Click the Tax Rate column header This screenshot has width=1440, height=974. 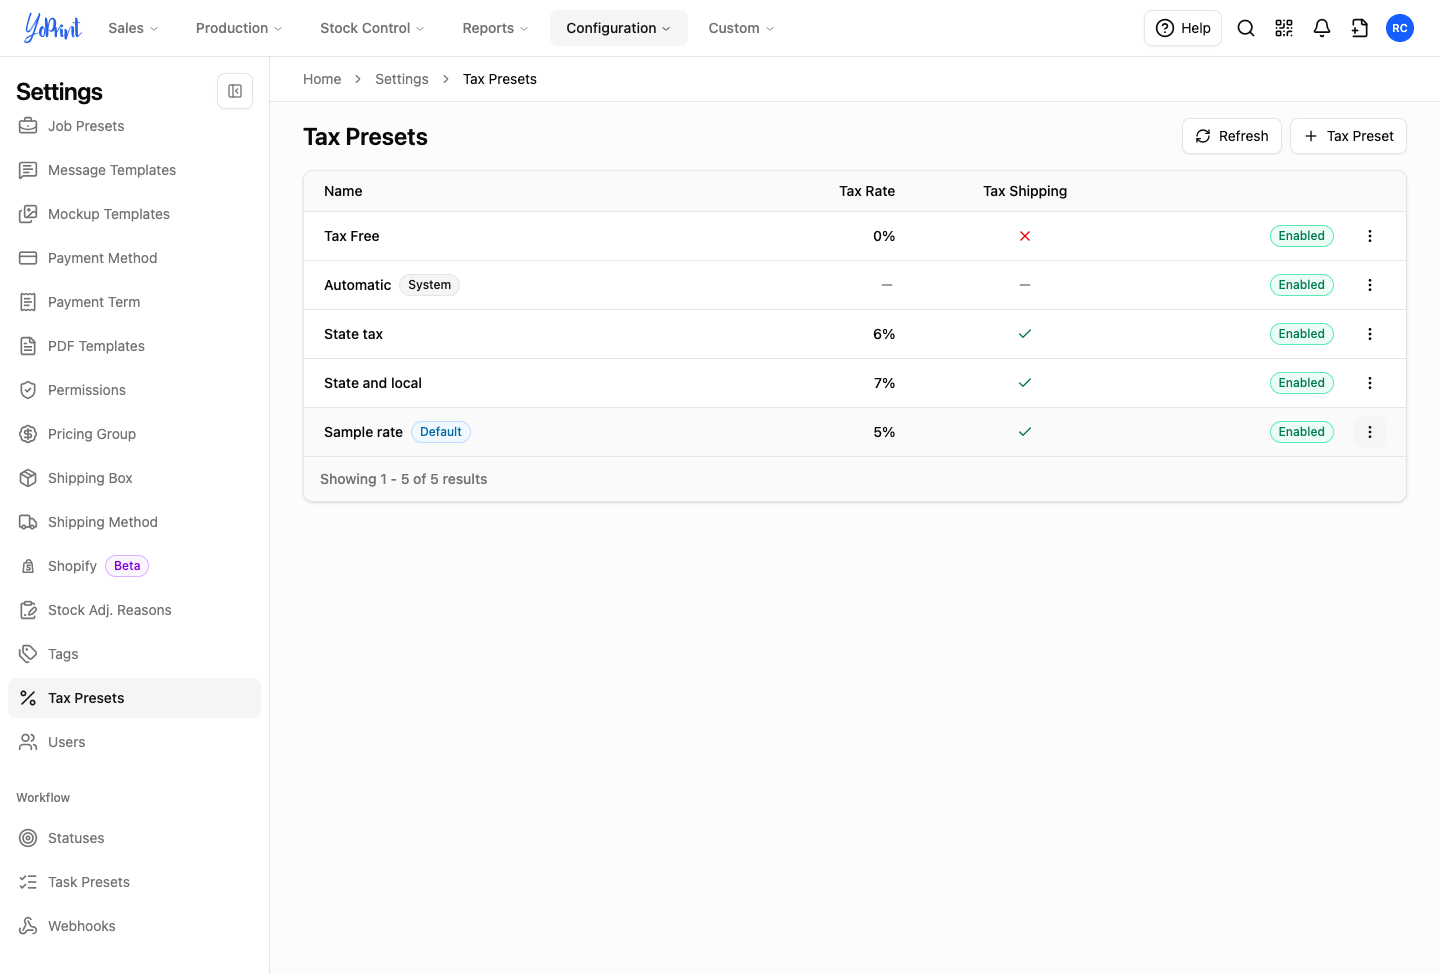[867, 191]
